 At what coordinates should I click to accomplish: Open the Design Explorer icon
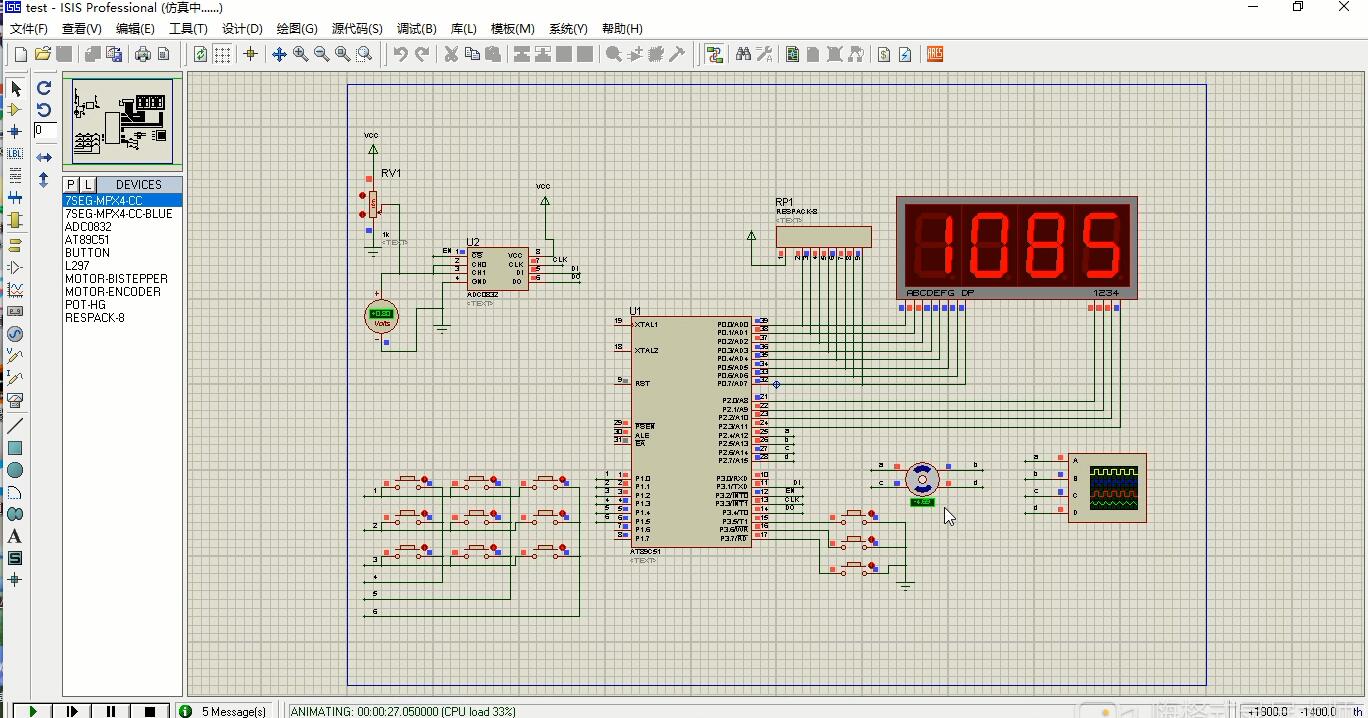click(792, 54)
